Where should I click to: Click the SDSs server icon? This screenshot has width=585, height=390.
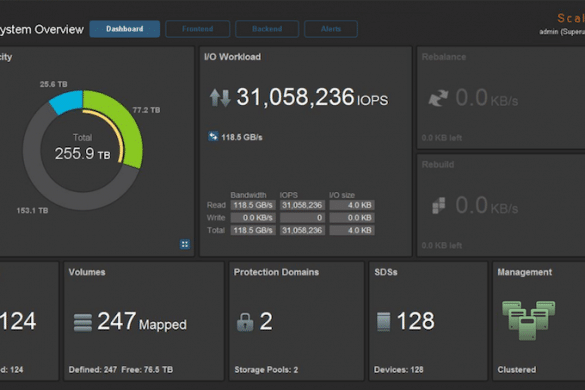click(384, 322)
